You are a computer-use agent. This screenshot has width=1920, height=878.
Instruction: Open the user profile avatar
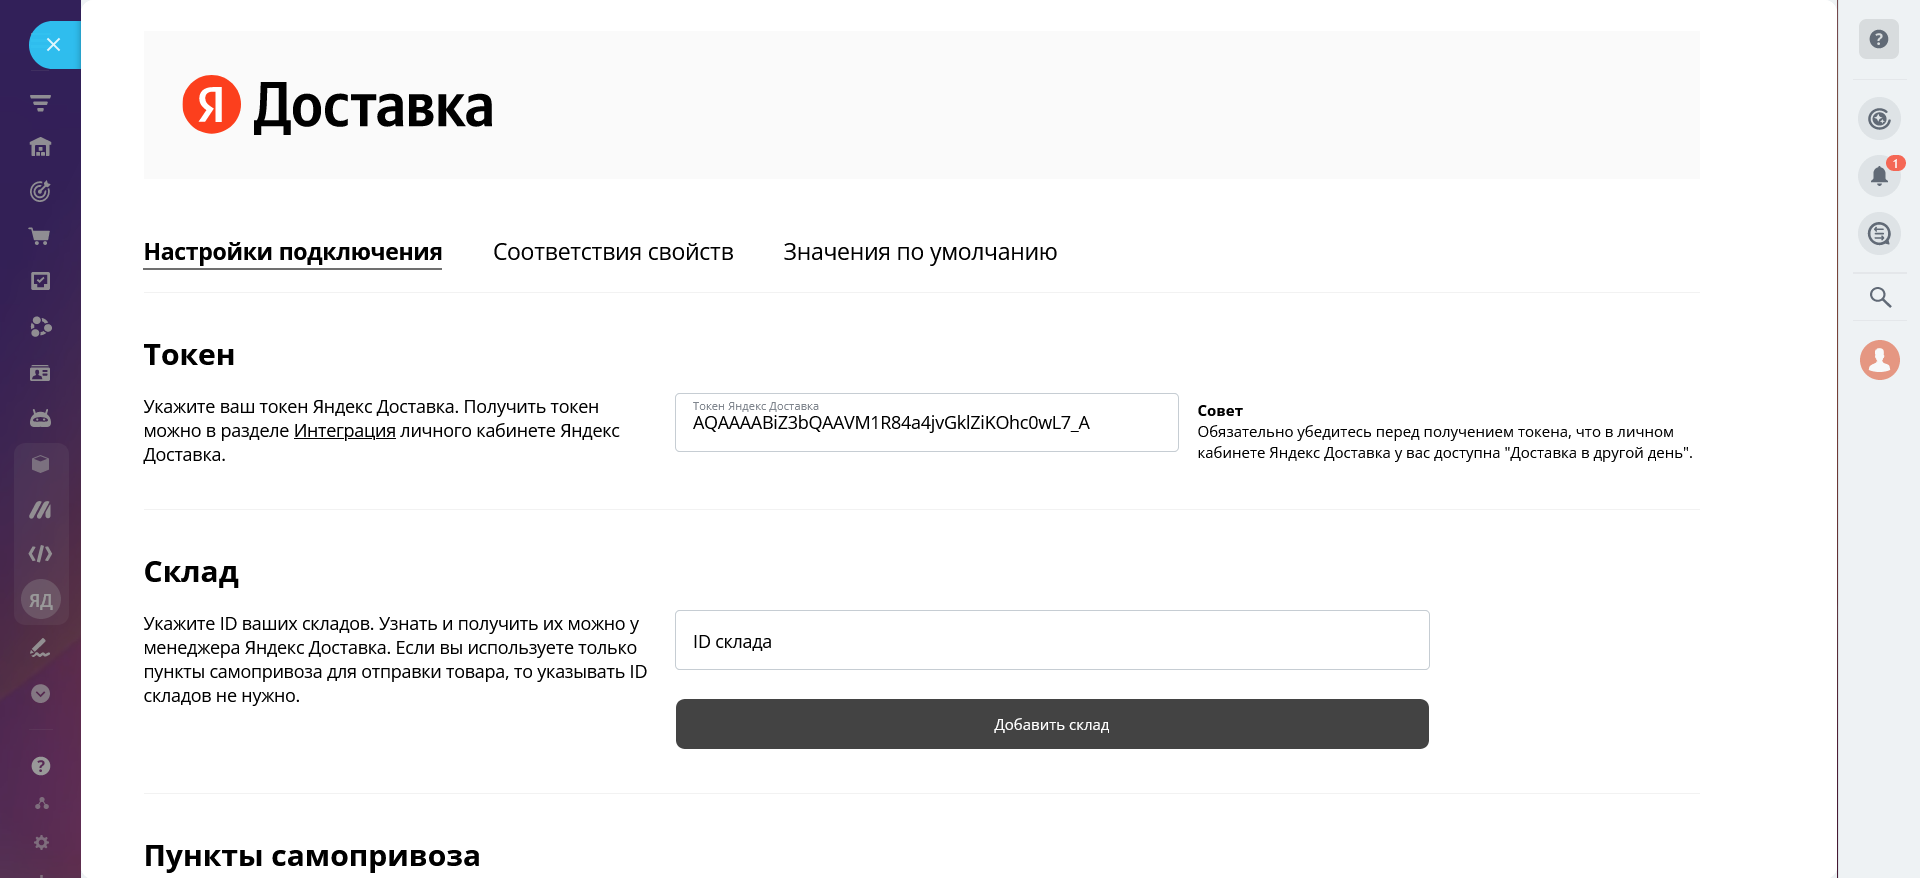tap(1880, 360)
